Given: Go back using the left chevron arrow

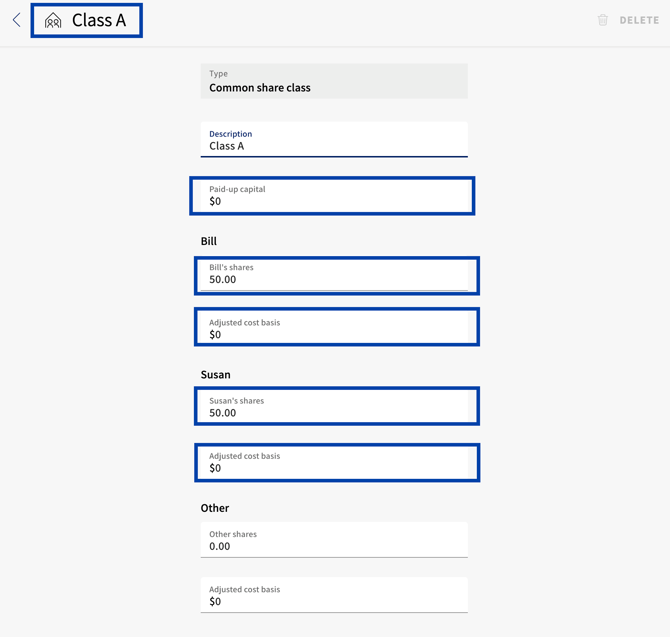Looking at the screenshot, I should [17, 20].
